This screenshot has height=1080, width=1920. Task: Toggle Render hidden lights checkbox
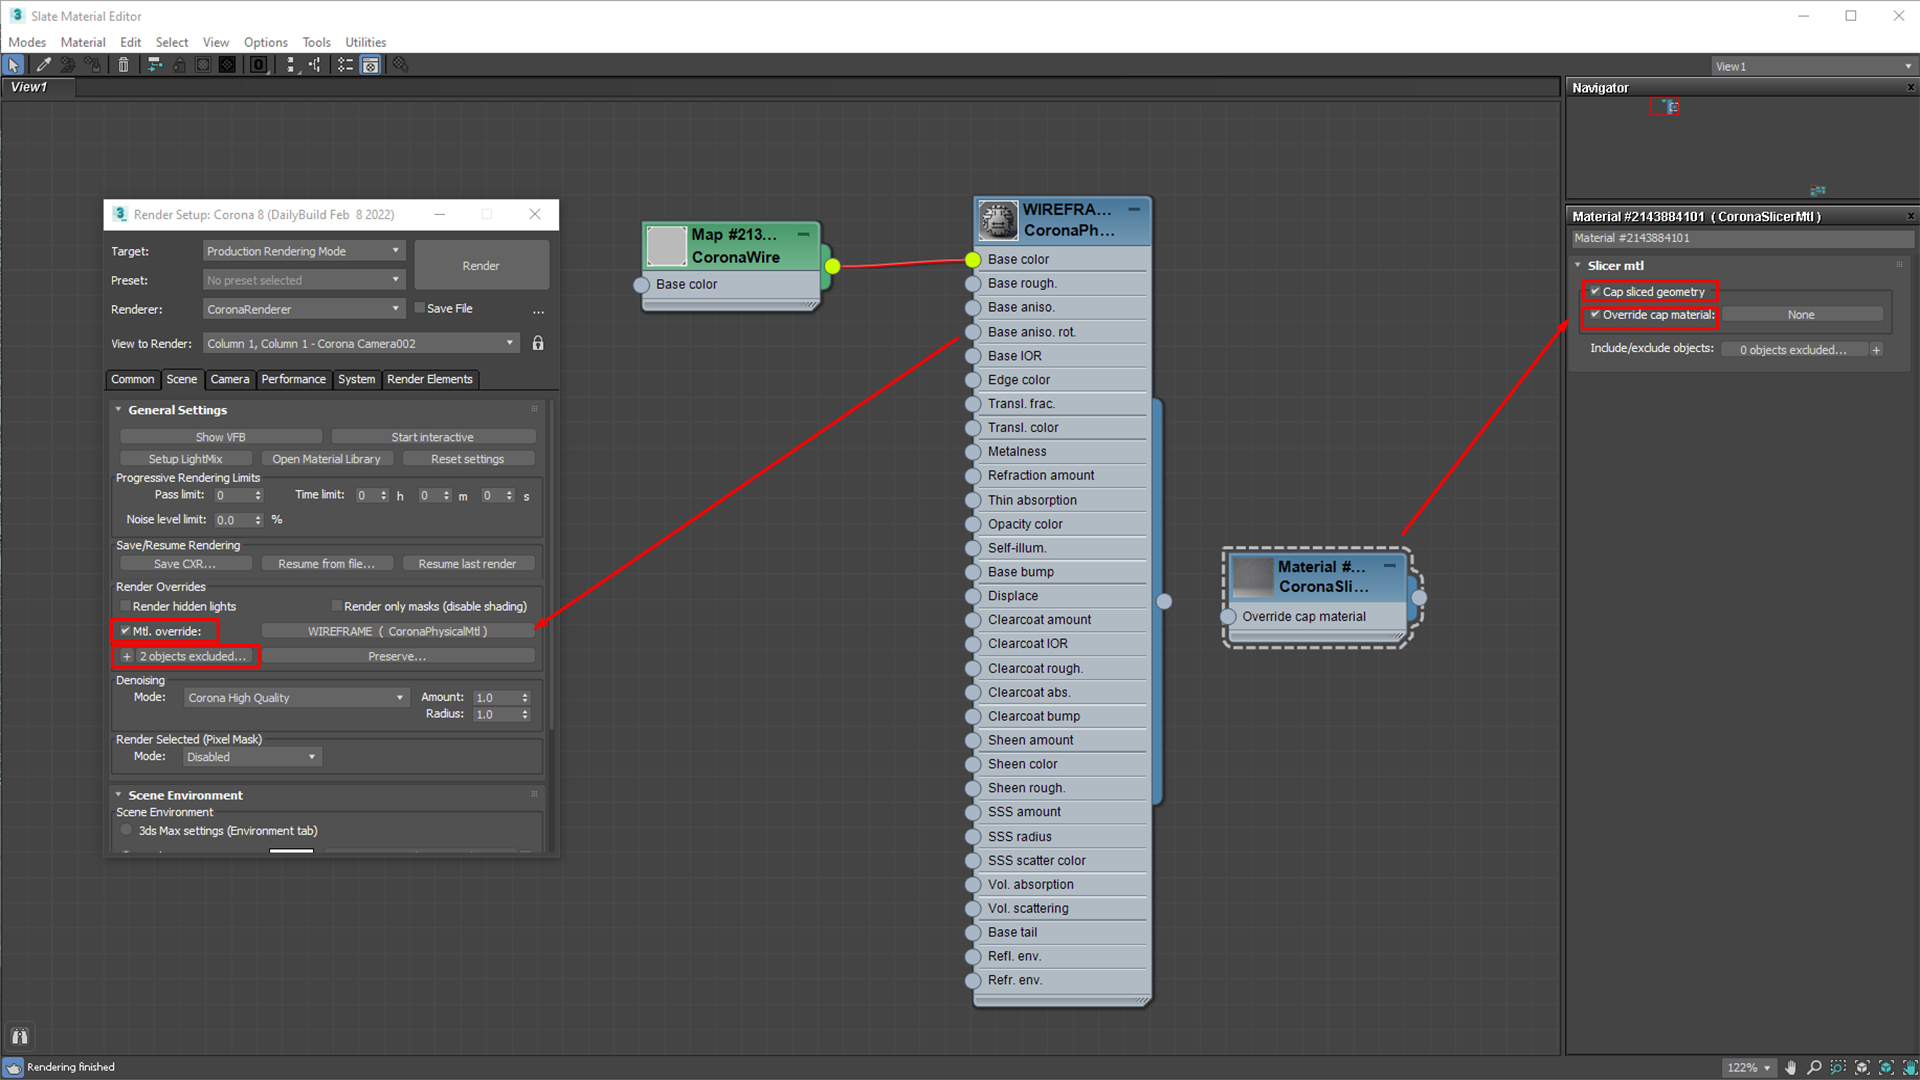[x=125, y=606]
